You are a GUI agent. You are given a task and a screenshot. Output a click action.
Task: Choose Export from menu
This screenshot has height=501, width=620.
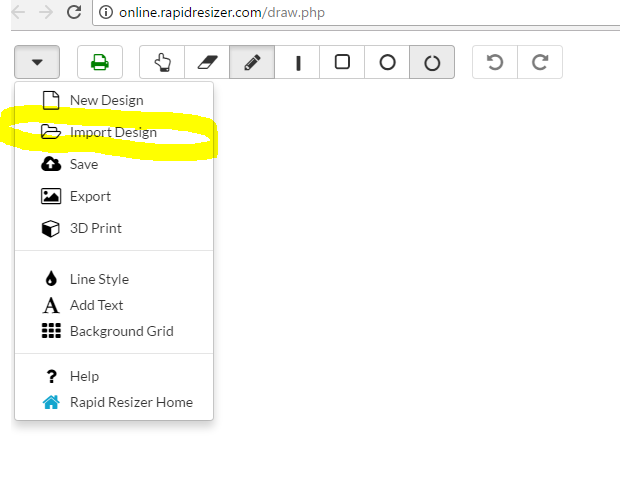[x=114, y=196]
